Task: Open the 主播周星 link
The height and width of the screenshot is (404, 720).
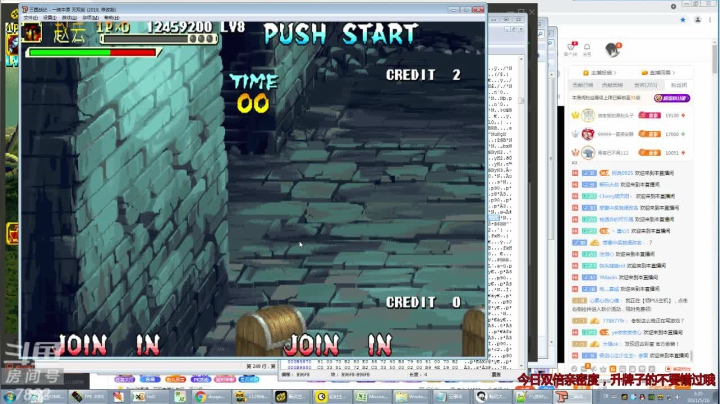Action: [x=658, y=73]
